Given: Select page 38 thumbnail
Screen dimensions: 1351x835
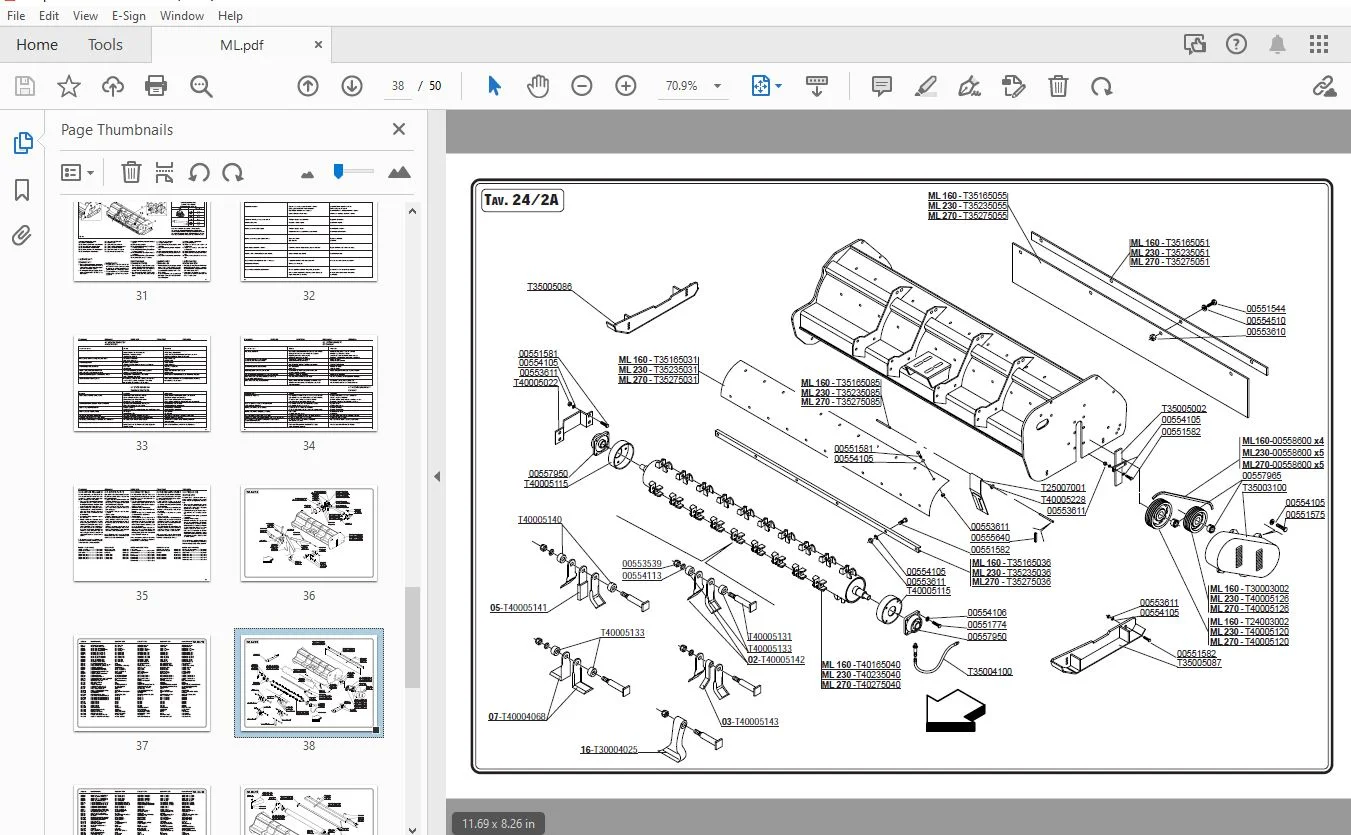Looking at the screenshot, I should coord(309,684).
